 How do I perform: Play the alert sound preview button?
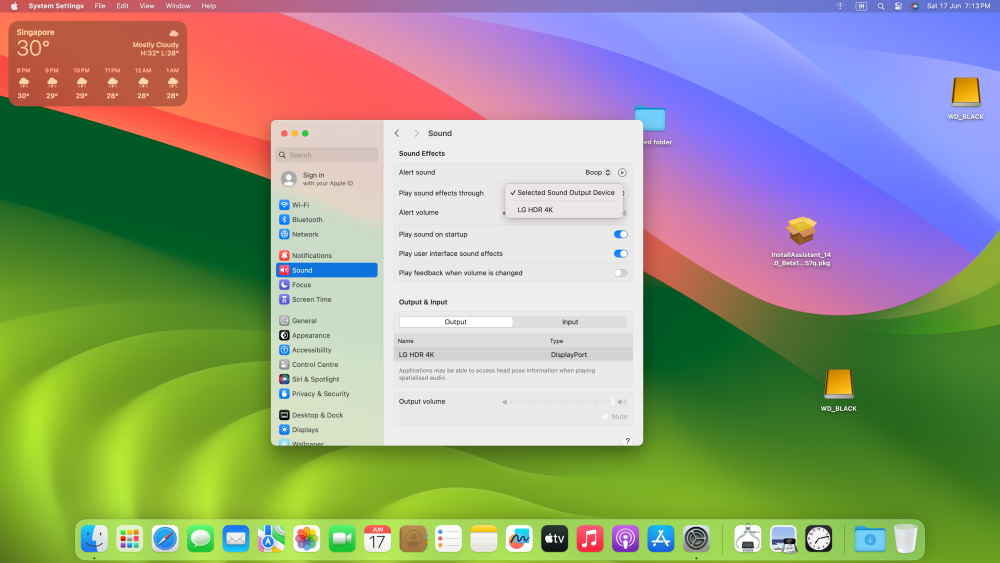coord(622,172)
